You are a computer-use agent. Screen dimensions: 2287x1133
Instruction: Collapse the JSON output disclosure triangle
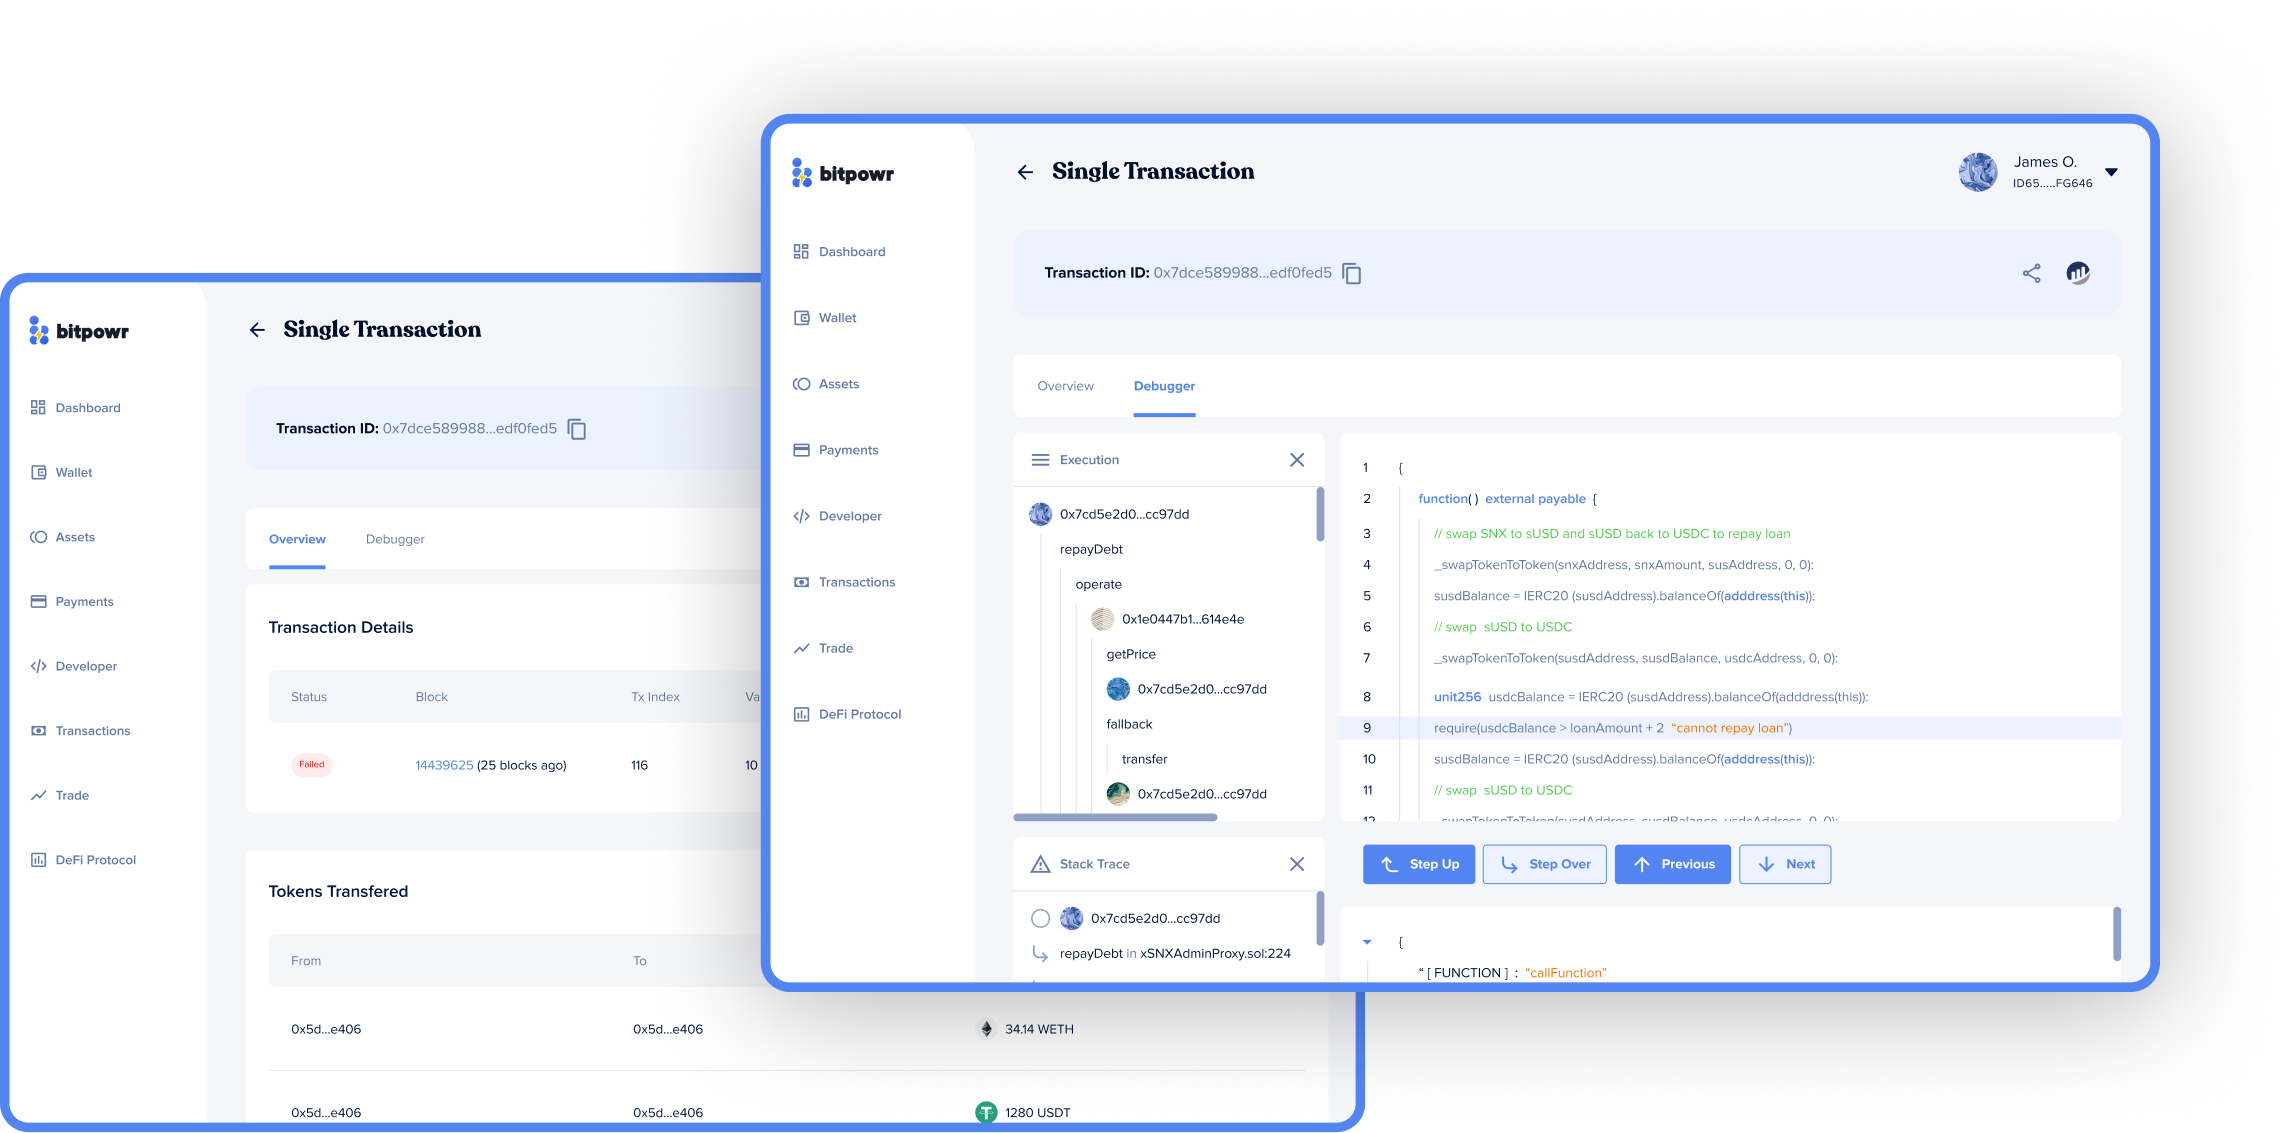click(x=1367, y=942)
